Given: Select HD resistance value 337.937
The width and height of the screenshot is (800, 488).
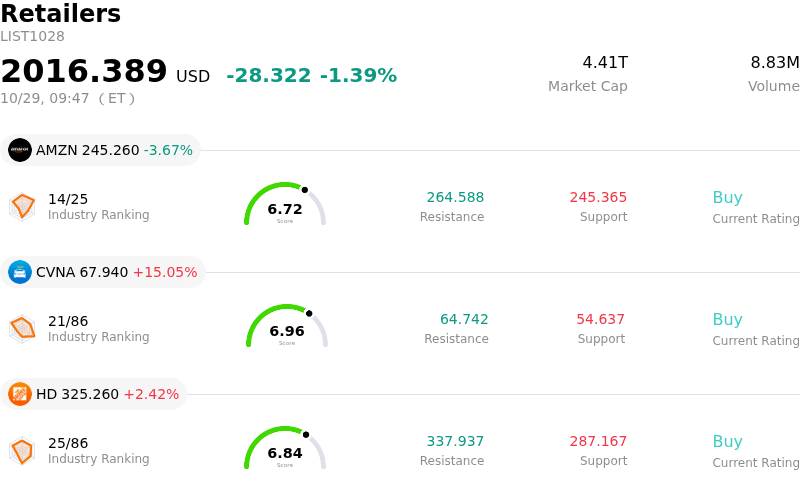Looking at the screenshot, I should (x=455, y=441).
